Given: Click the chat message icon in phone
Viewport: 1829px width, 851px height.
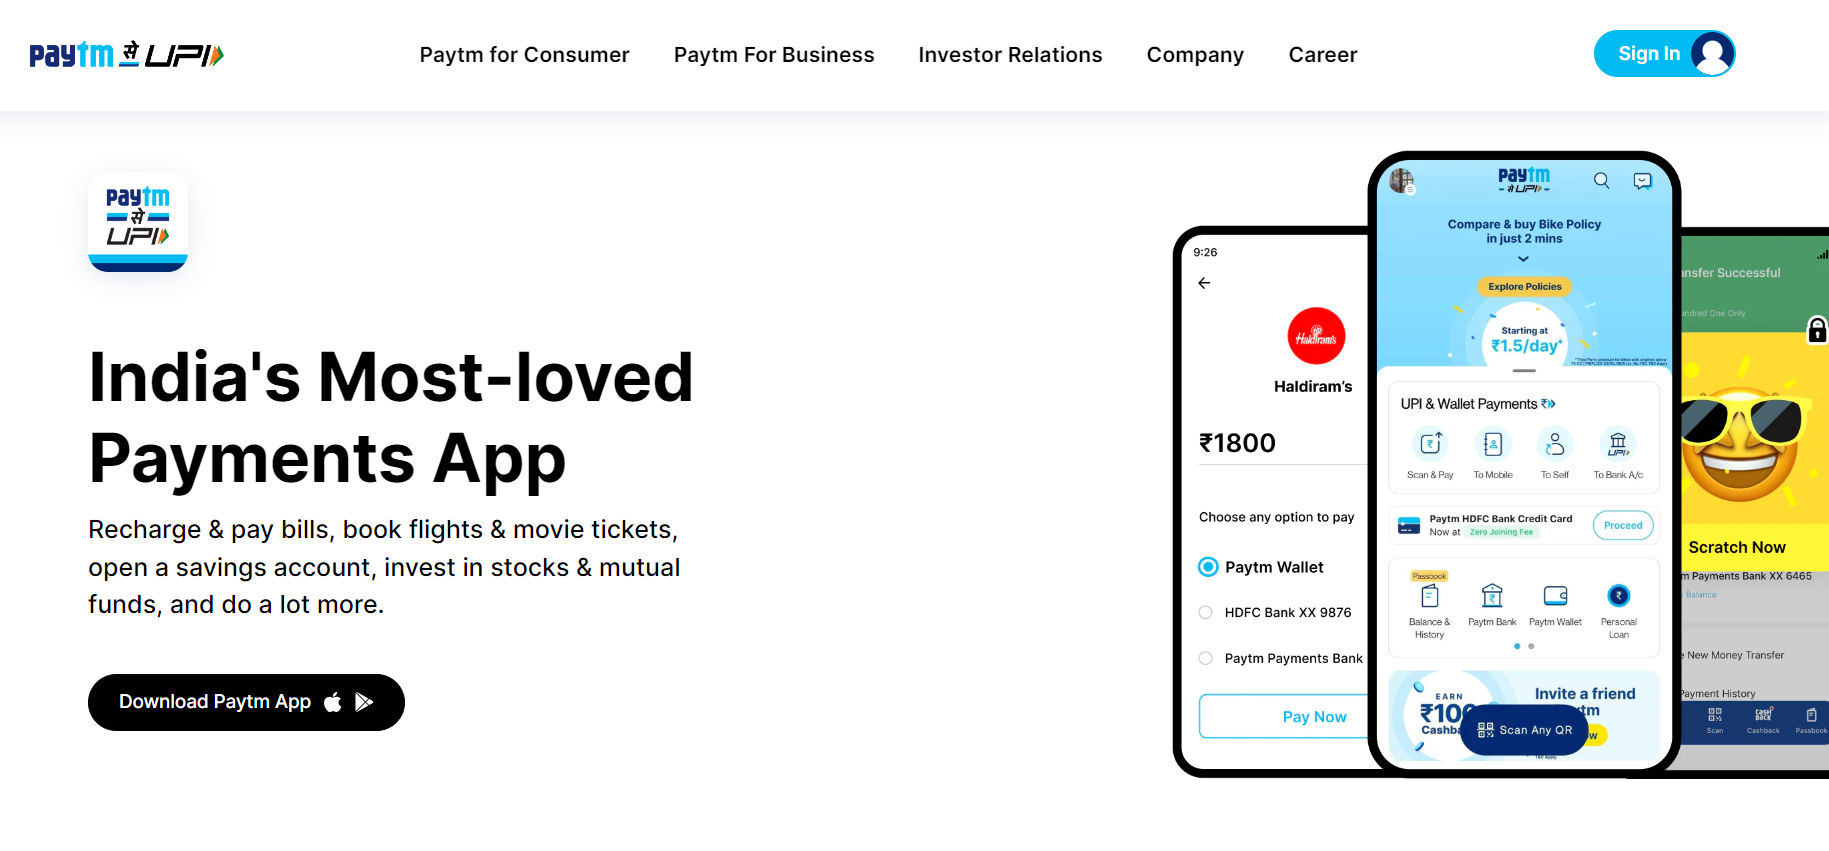Looking at the screenshot, I should coord(1642,180).
